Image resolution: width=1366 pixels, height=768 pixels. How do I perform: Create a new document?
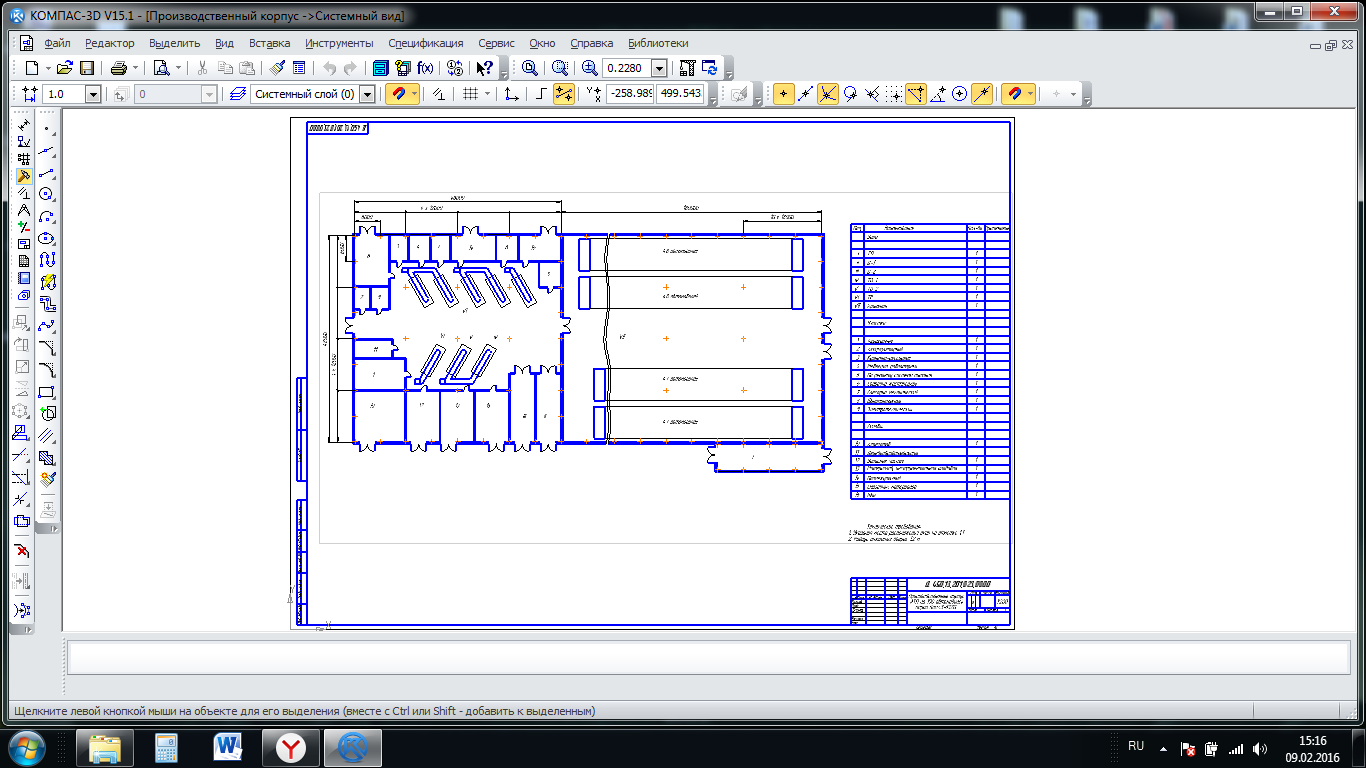pos(31,68)
